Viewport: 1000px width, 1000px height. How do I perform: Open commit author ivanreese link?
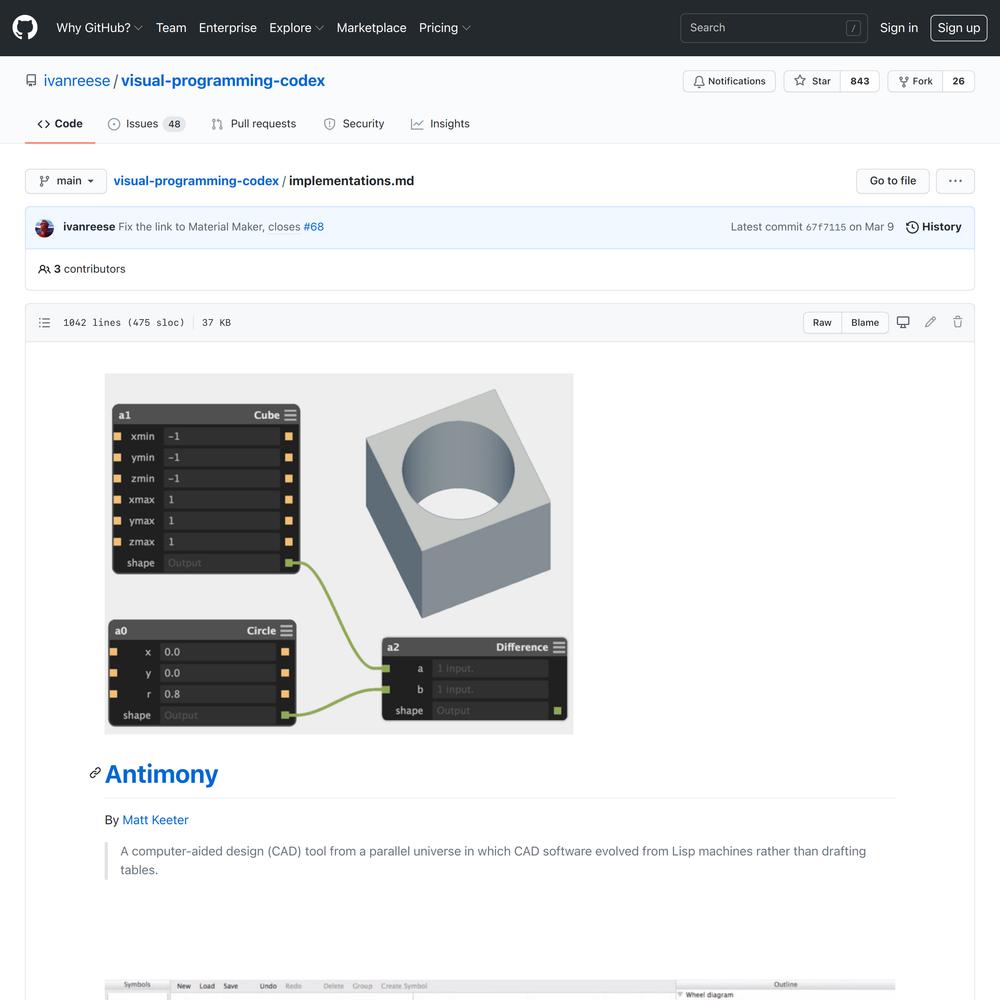point(89,227)
